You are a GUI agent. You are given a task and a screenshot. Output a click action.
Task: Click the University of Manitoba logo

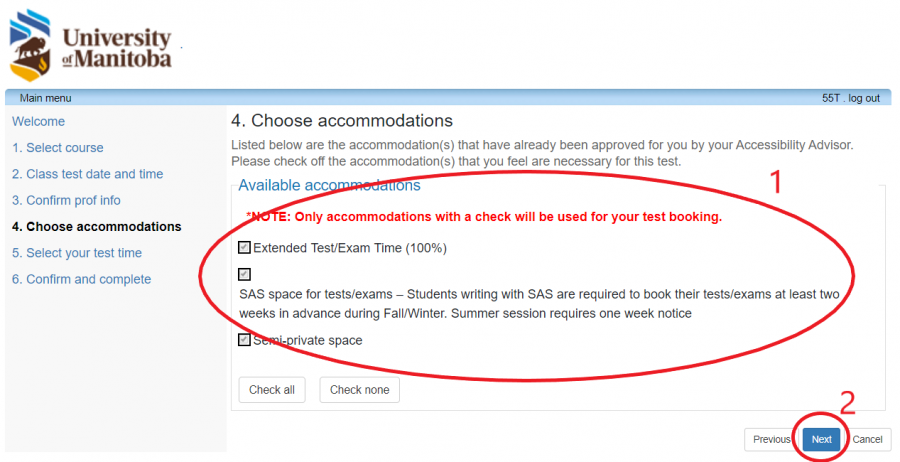[90, 48]
